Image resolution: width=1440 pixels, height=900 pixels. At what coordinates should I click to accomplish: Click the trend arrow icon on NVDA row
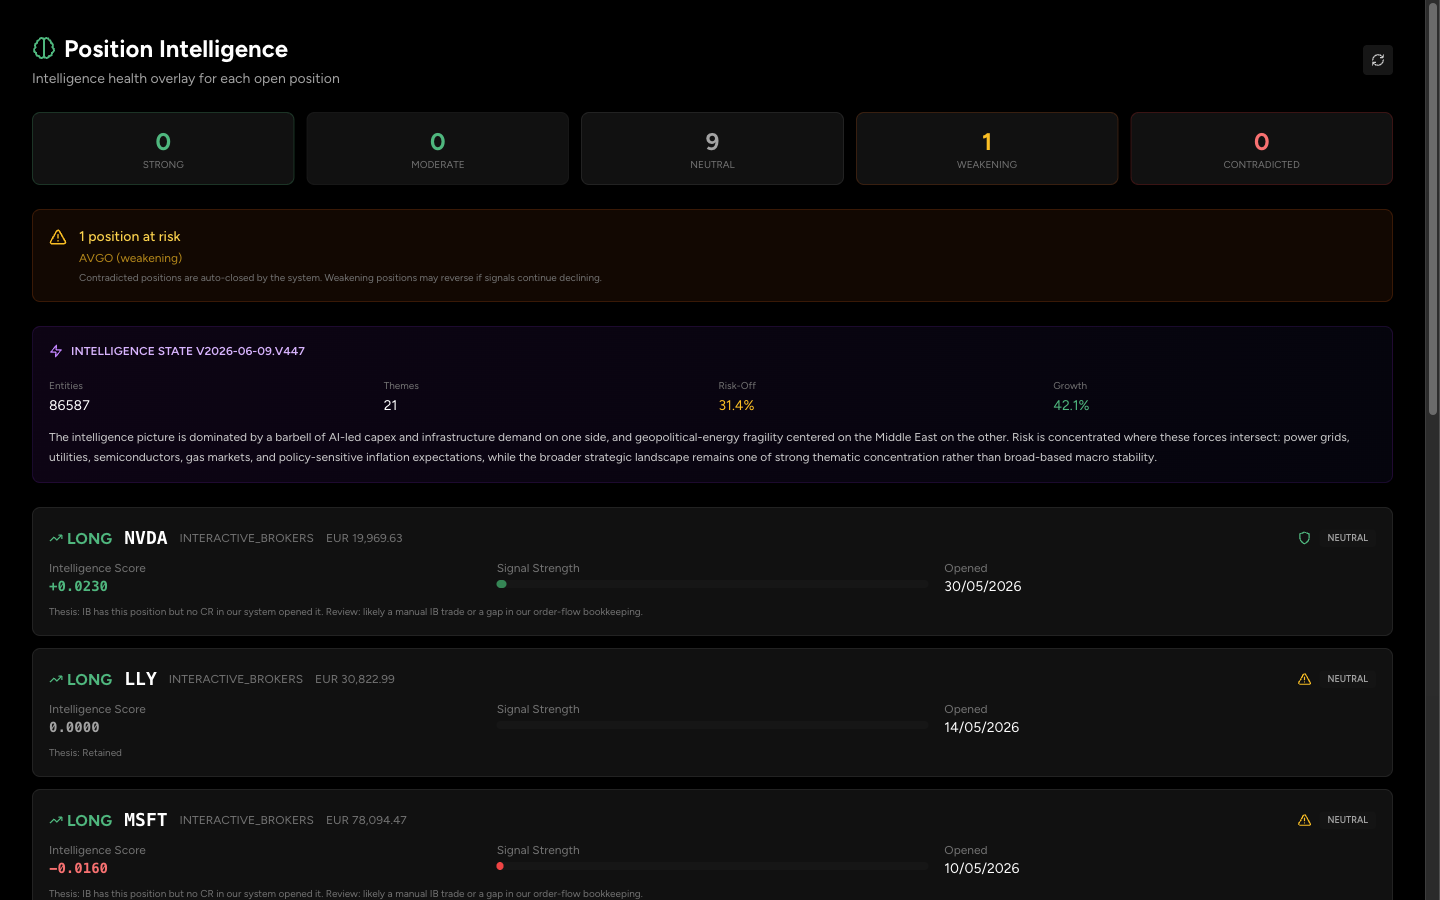click(56, 538)
